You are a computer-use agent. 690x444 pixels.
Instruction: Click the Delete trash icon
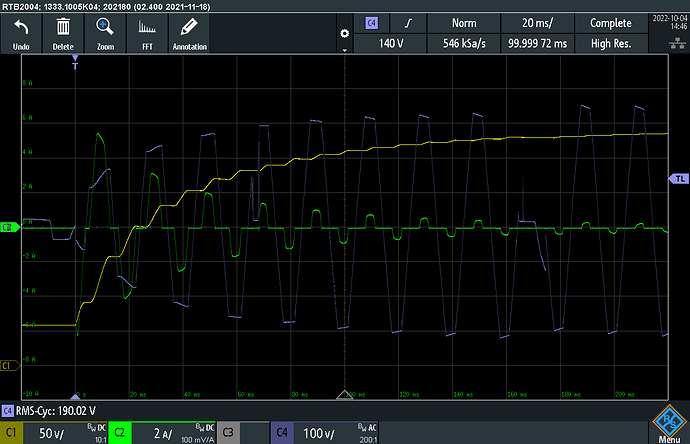[63, 33]
